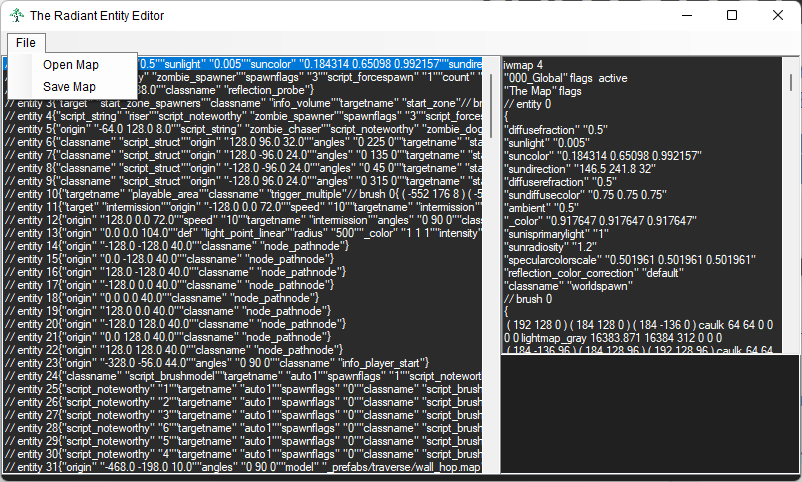The image size is (802, 482).
Task: Select entity 29 script_noteworthy 5 row
Action: (243, 441)
